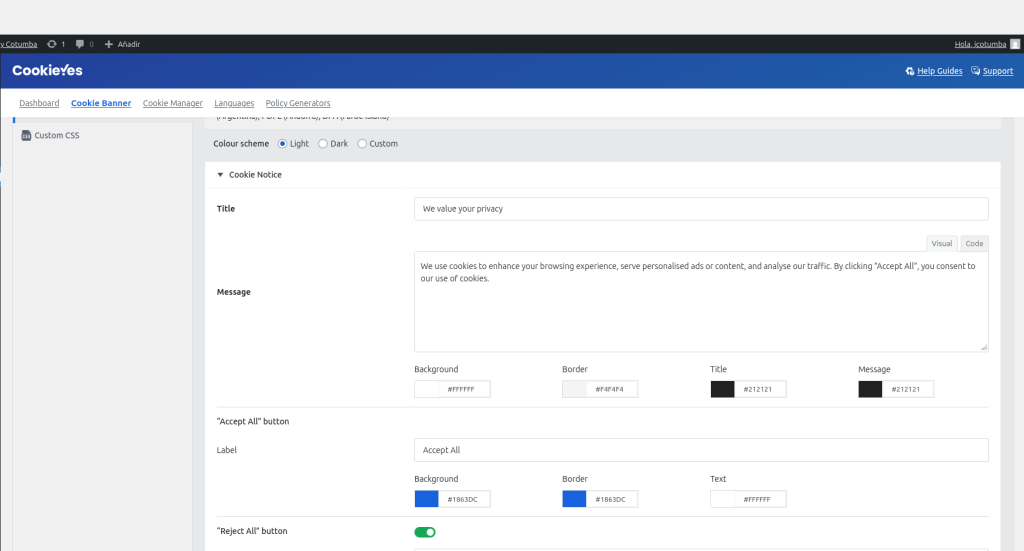Image resolution: width=1024 pixels, height=551 pixels.
Task: Go to the Policy Generators tab
Action: tap(297, 103)
